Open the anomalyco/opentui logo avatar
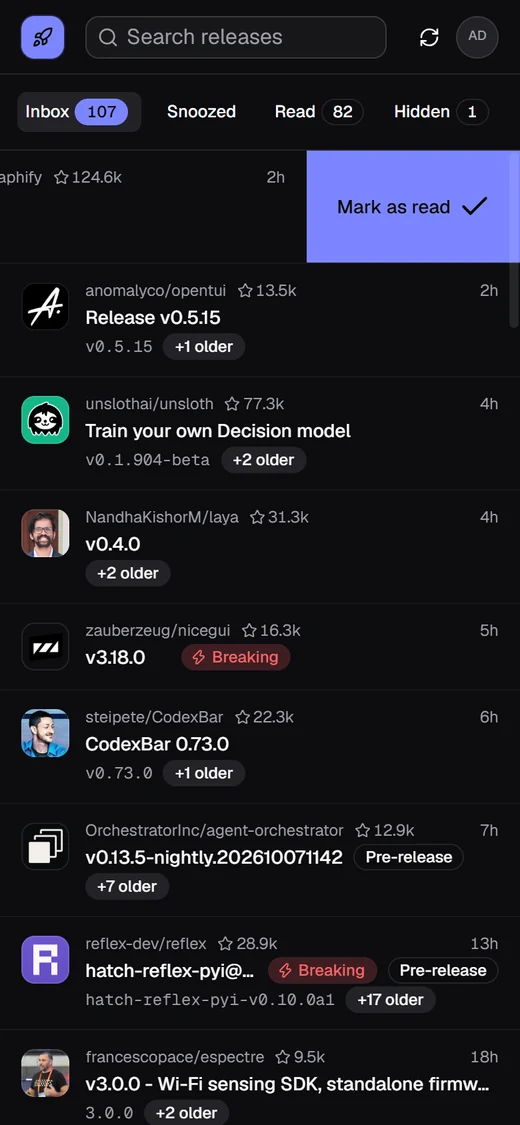This screenshot has height=1125, width=520. click(45, 306)
